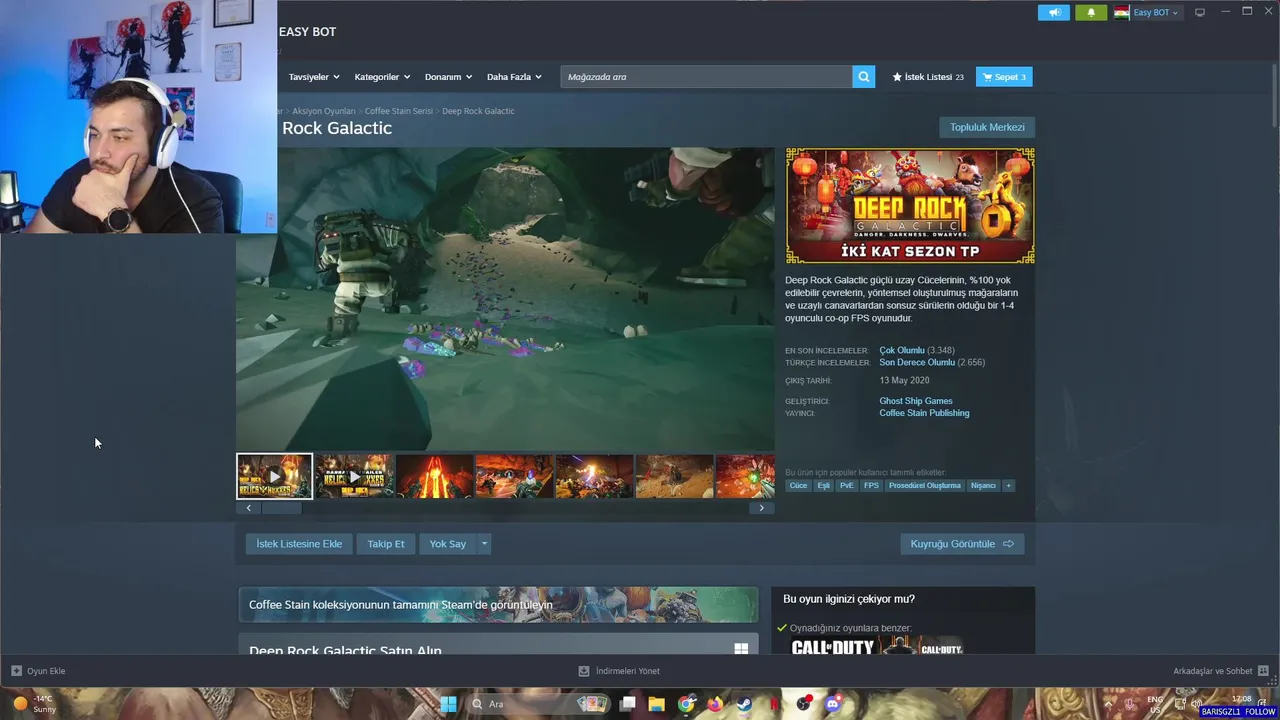Screen dimensions: 1280x720
Task: Show more tags with the plus button
Action: (1008, 486)
